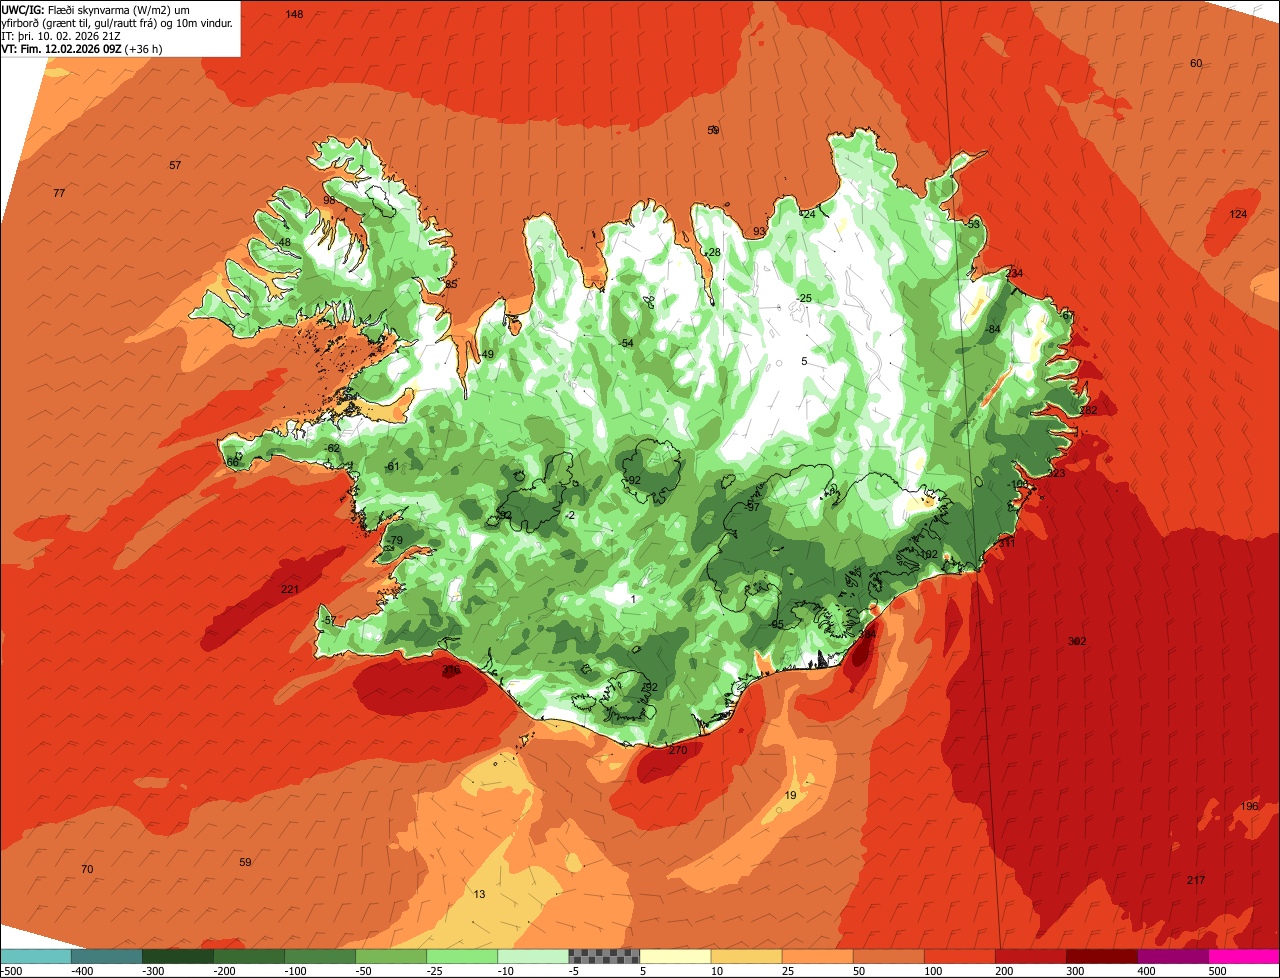1280x978 pixels.
Task: Click the map value '124' in the northeast sea
Action: 1238,215
